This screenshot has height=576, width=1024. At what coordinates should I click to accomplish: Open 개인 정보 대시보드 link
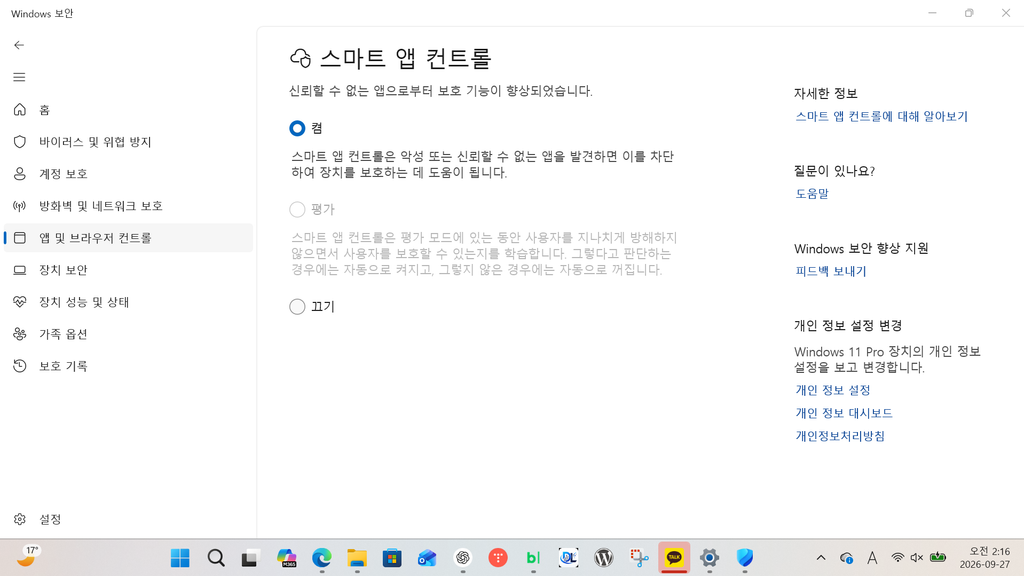844,413
